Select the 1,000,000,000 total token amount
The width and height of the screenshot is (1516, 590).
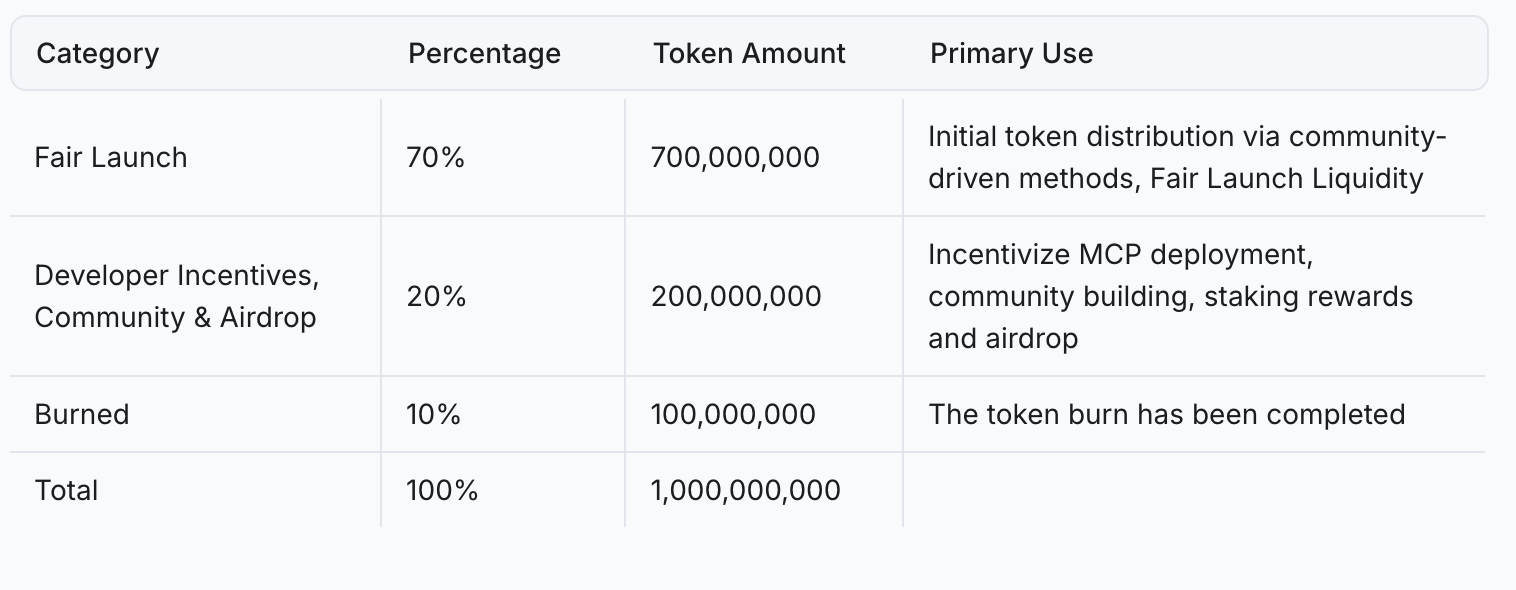745,490
